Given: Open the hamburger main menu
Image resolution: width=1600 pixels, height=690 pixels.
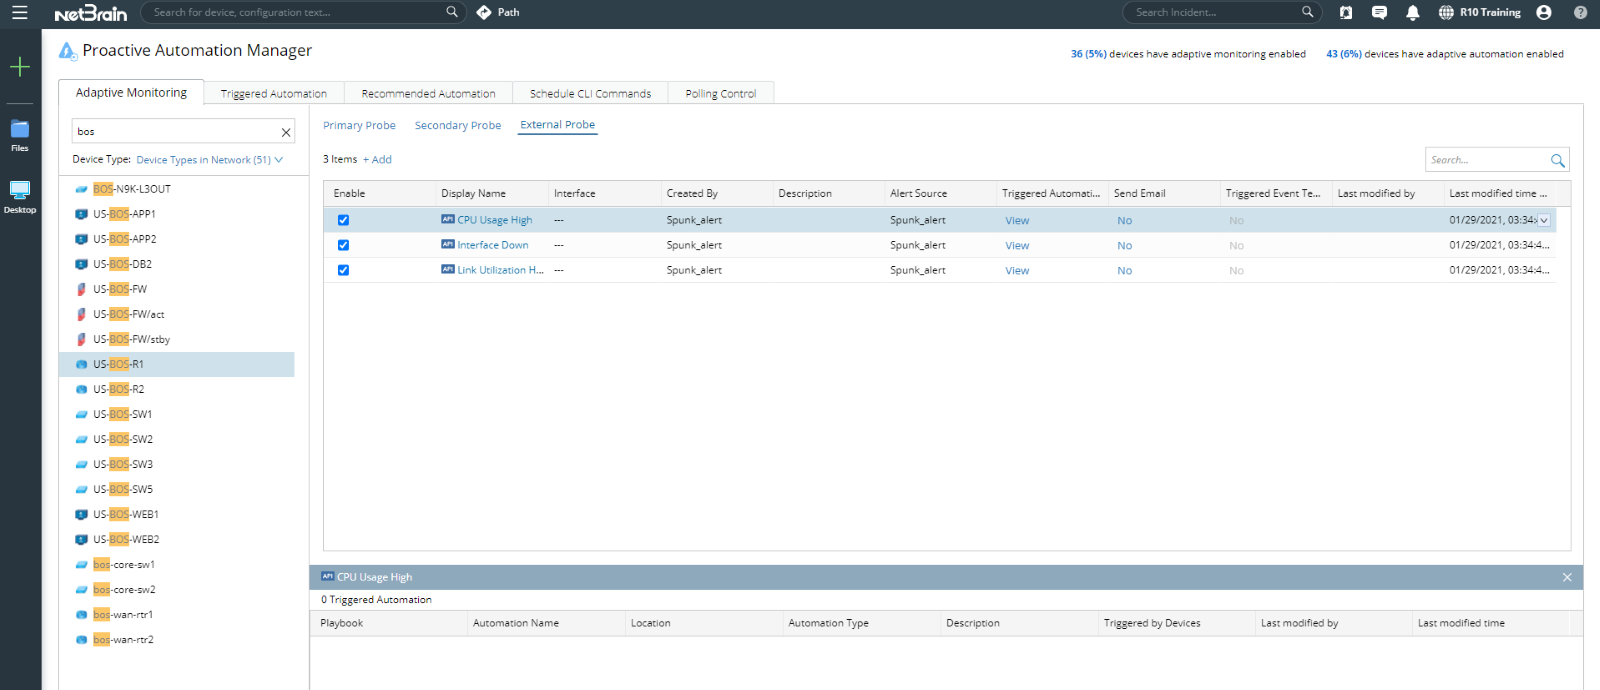Looking at the screenshot, I should tap(19, 13).
